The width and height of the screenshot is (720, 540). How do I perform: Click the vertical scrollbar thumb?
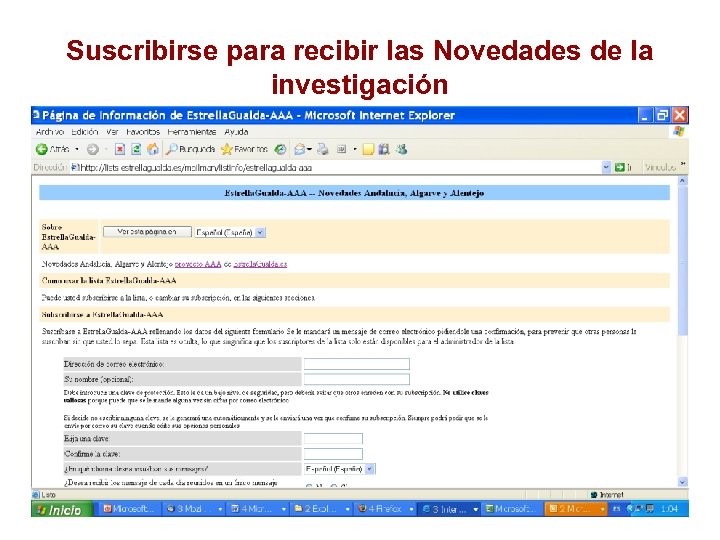[x=682, y=261]
